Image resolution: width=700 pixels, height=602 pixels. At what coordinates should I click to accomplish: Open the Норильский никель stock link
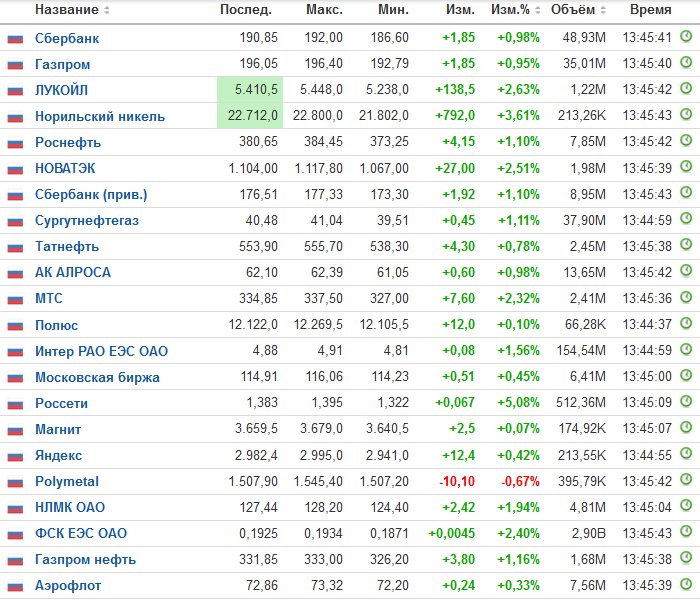coord(100,117)
